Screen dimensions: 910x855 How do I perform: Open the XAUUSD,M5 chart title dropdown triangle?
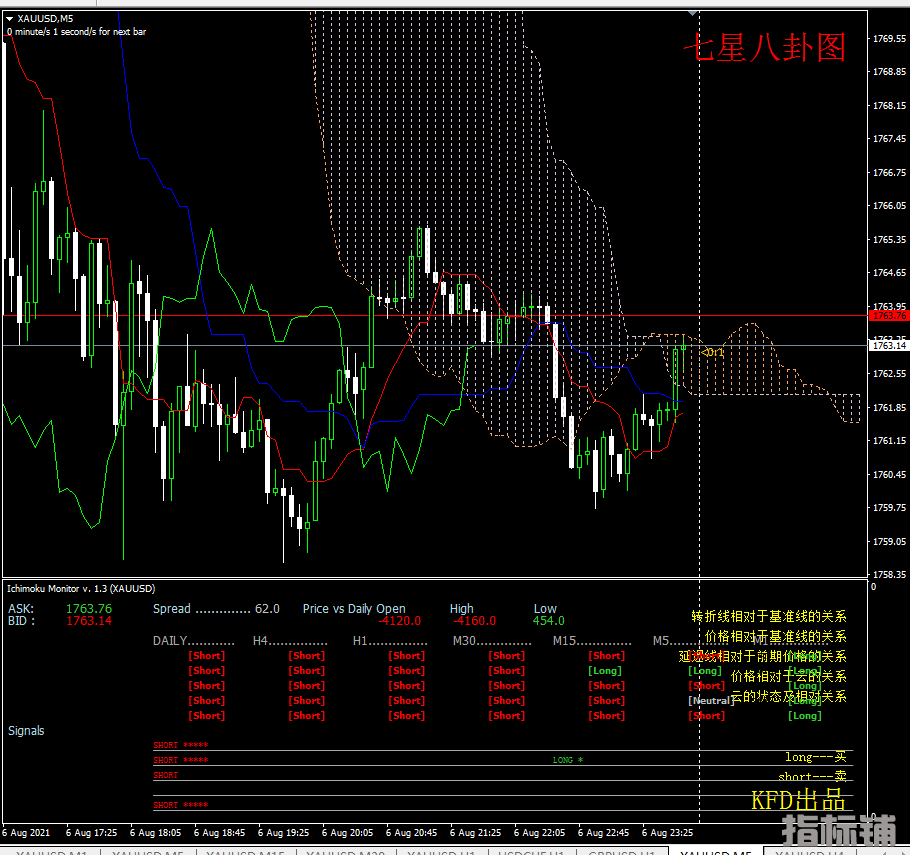click(x=9, y=19)
